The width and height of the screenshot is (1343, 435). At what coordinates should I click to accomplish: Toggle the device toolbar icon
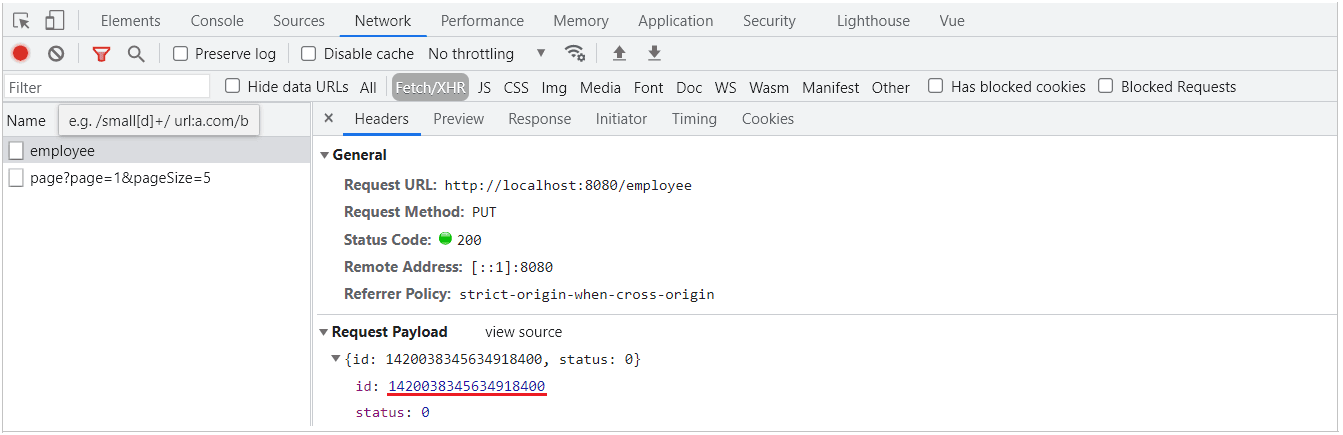coord(55,20)
